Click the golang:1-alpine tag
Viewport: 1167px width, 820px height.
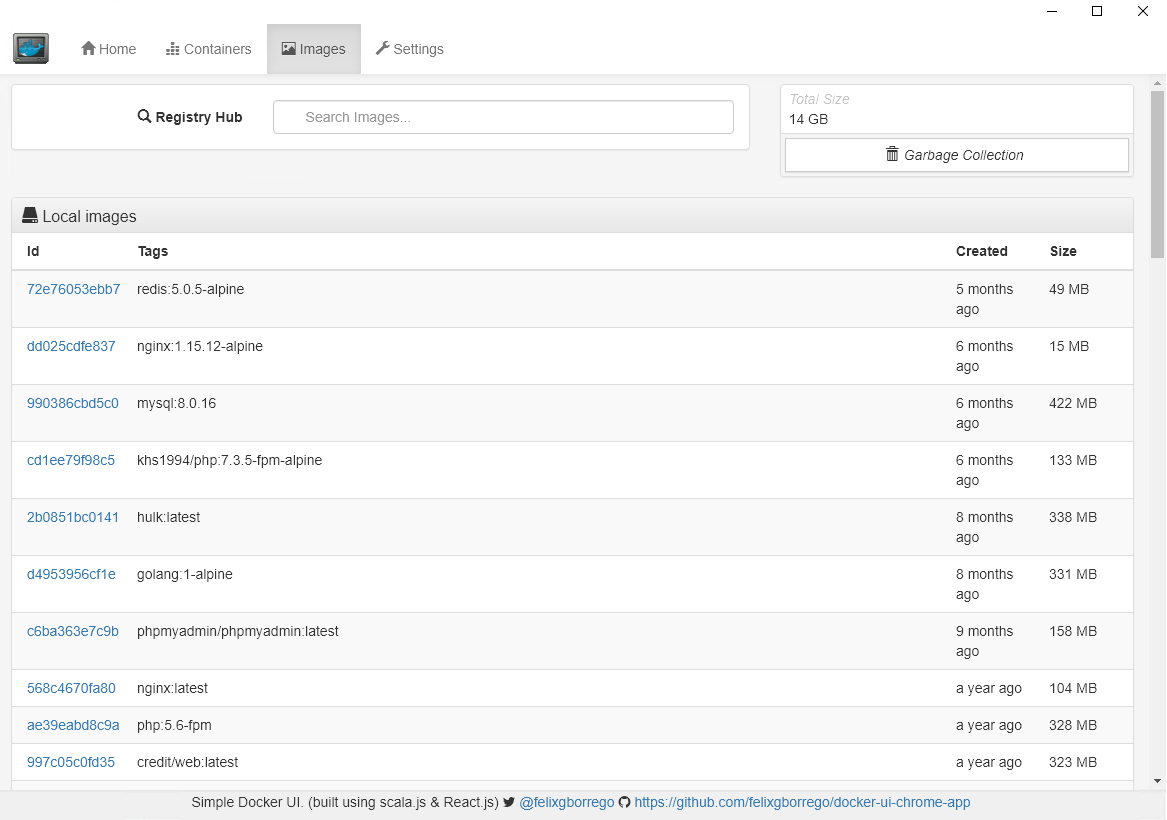click(x=185, y=574)
